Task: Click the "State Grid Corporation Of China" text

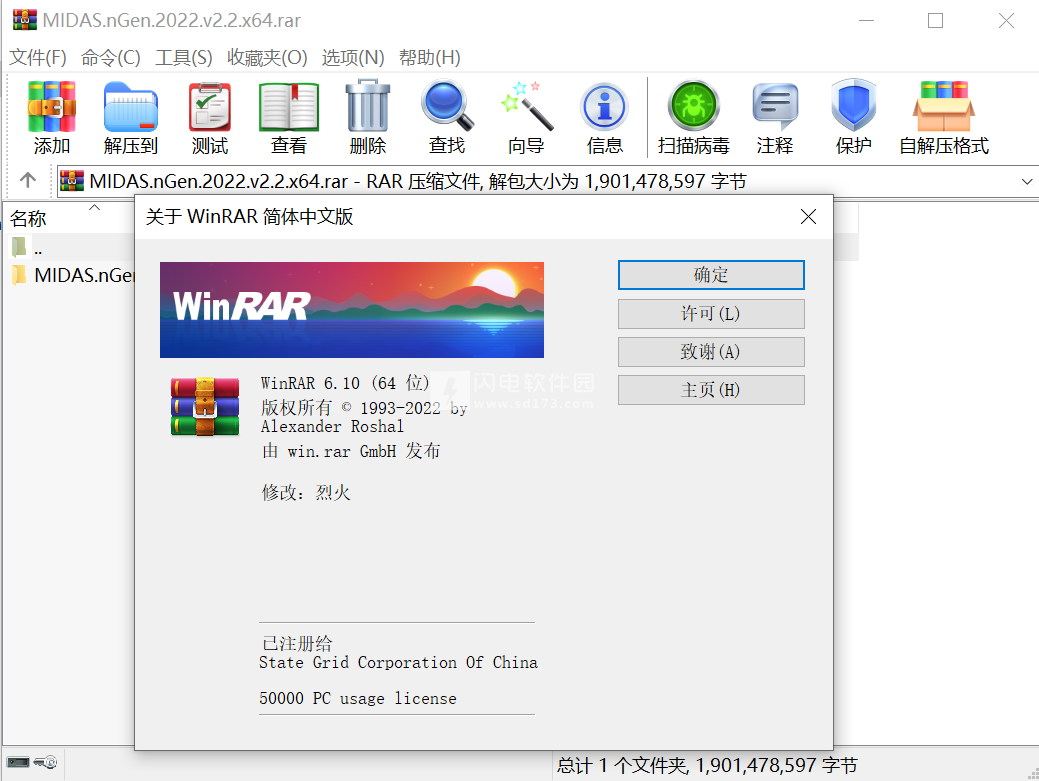Action: pyautogui.click(x=398, y=662)
